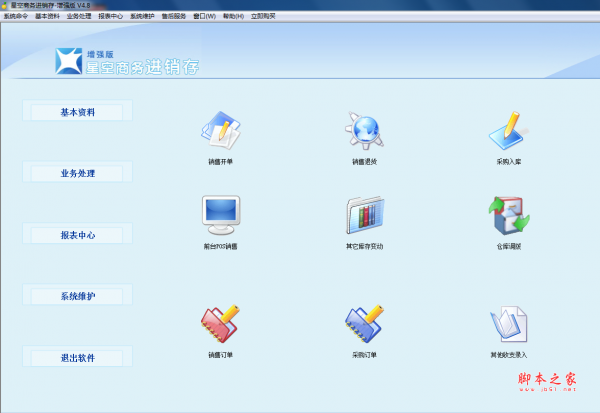Click the 其他收支录入 document icon
This screenshot has width=600, height=413.
[x=509, y=323]
